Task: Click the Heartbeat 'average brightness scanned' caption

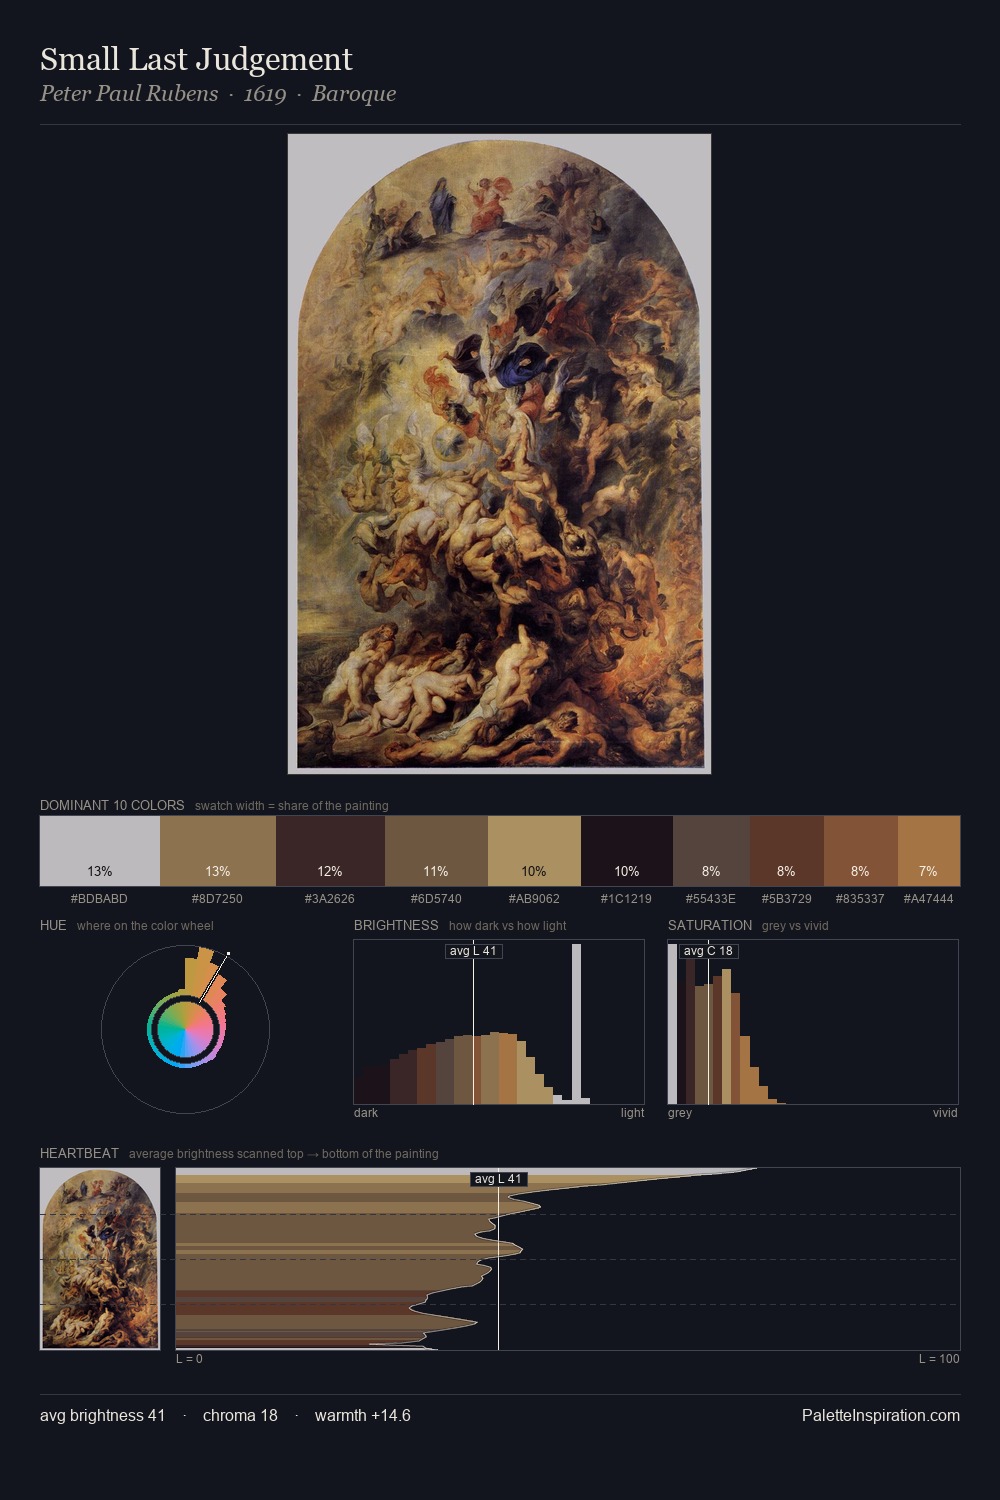Action: [283, 1153]
